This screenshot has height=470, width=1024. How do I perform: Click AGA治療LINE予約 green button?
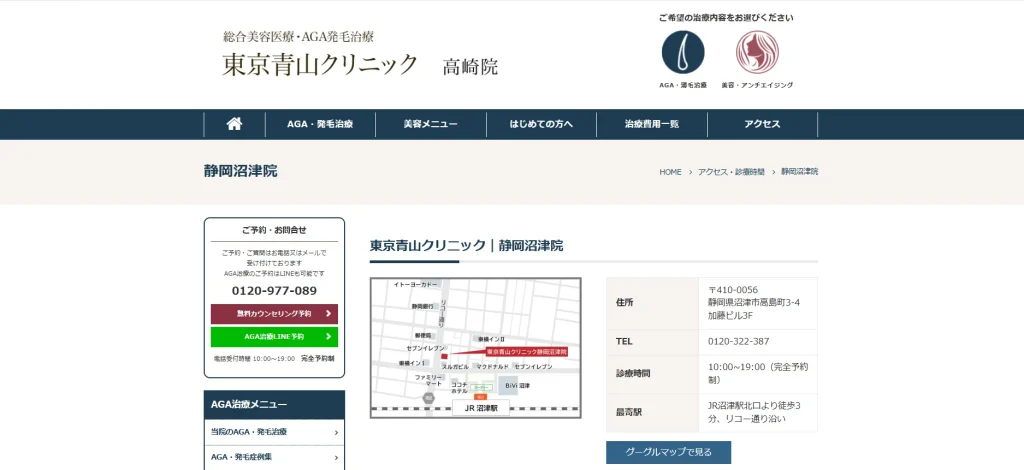(x=274, y=337)
